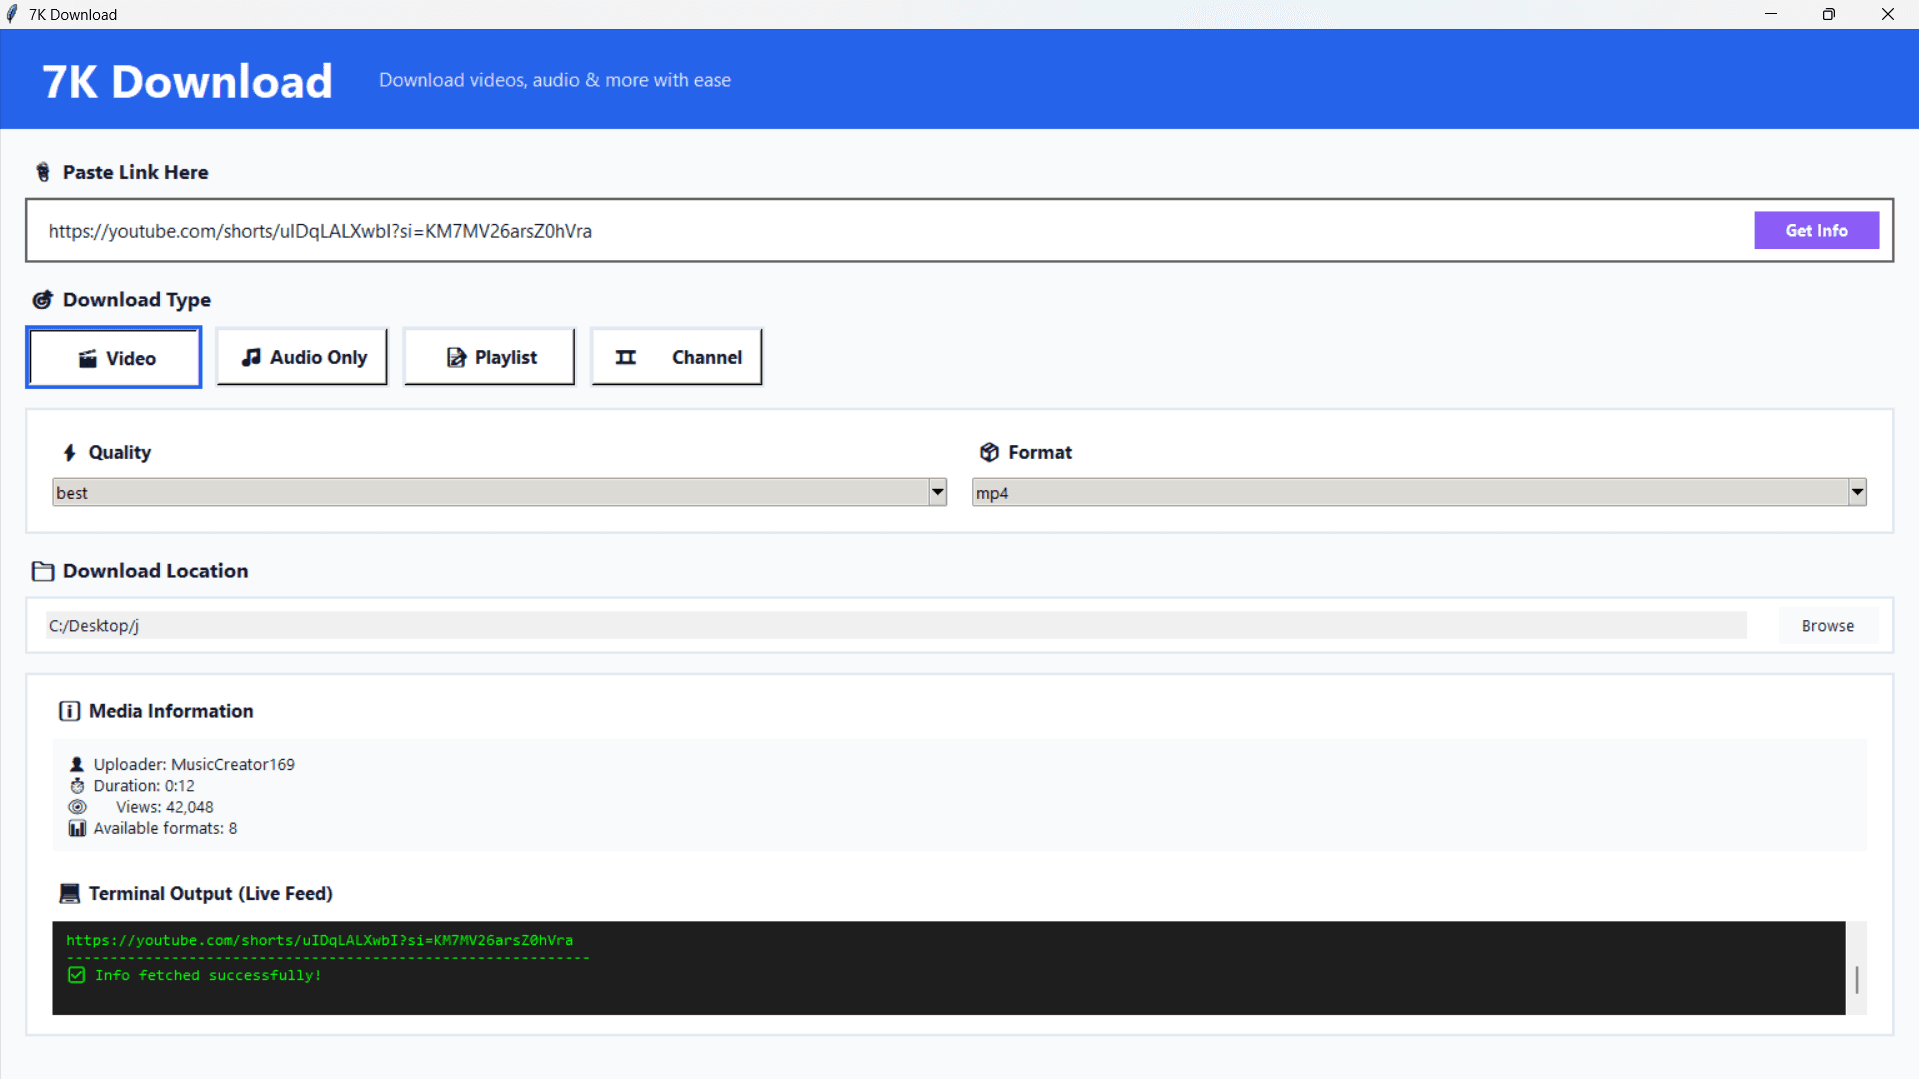
Task: Click the computer icon beside Terminal Output
Action: pyautogui.click(x=69, y=893)
